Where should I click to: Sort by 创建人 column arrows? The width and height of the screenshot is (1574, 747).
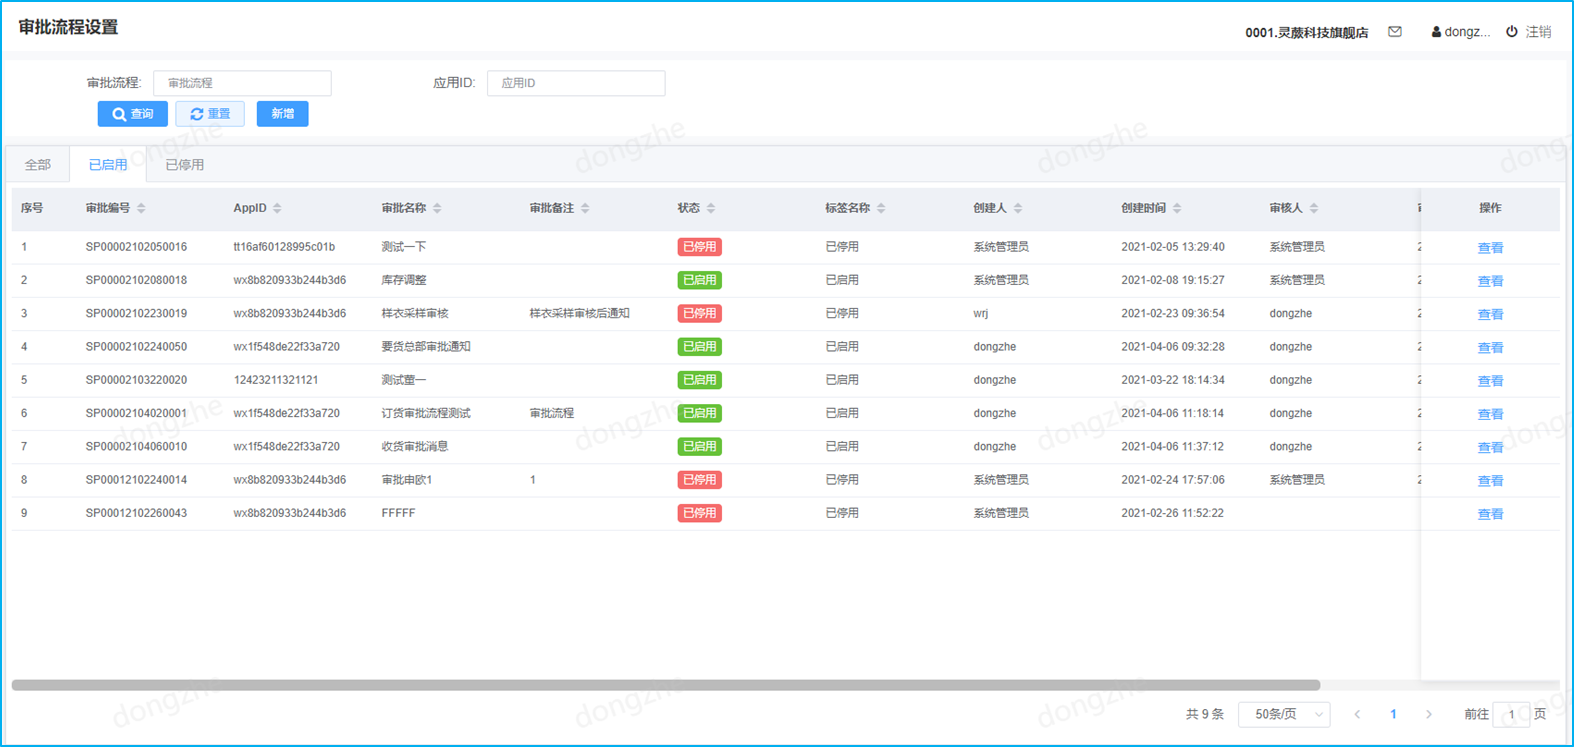pyautogui.click(x=1018, y=208)
